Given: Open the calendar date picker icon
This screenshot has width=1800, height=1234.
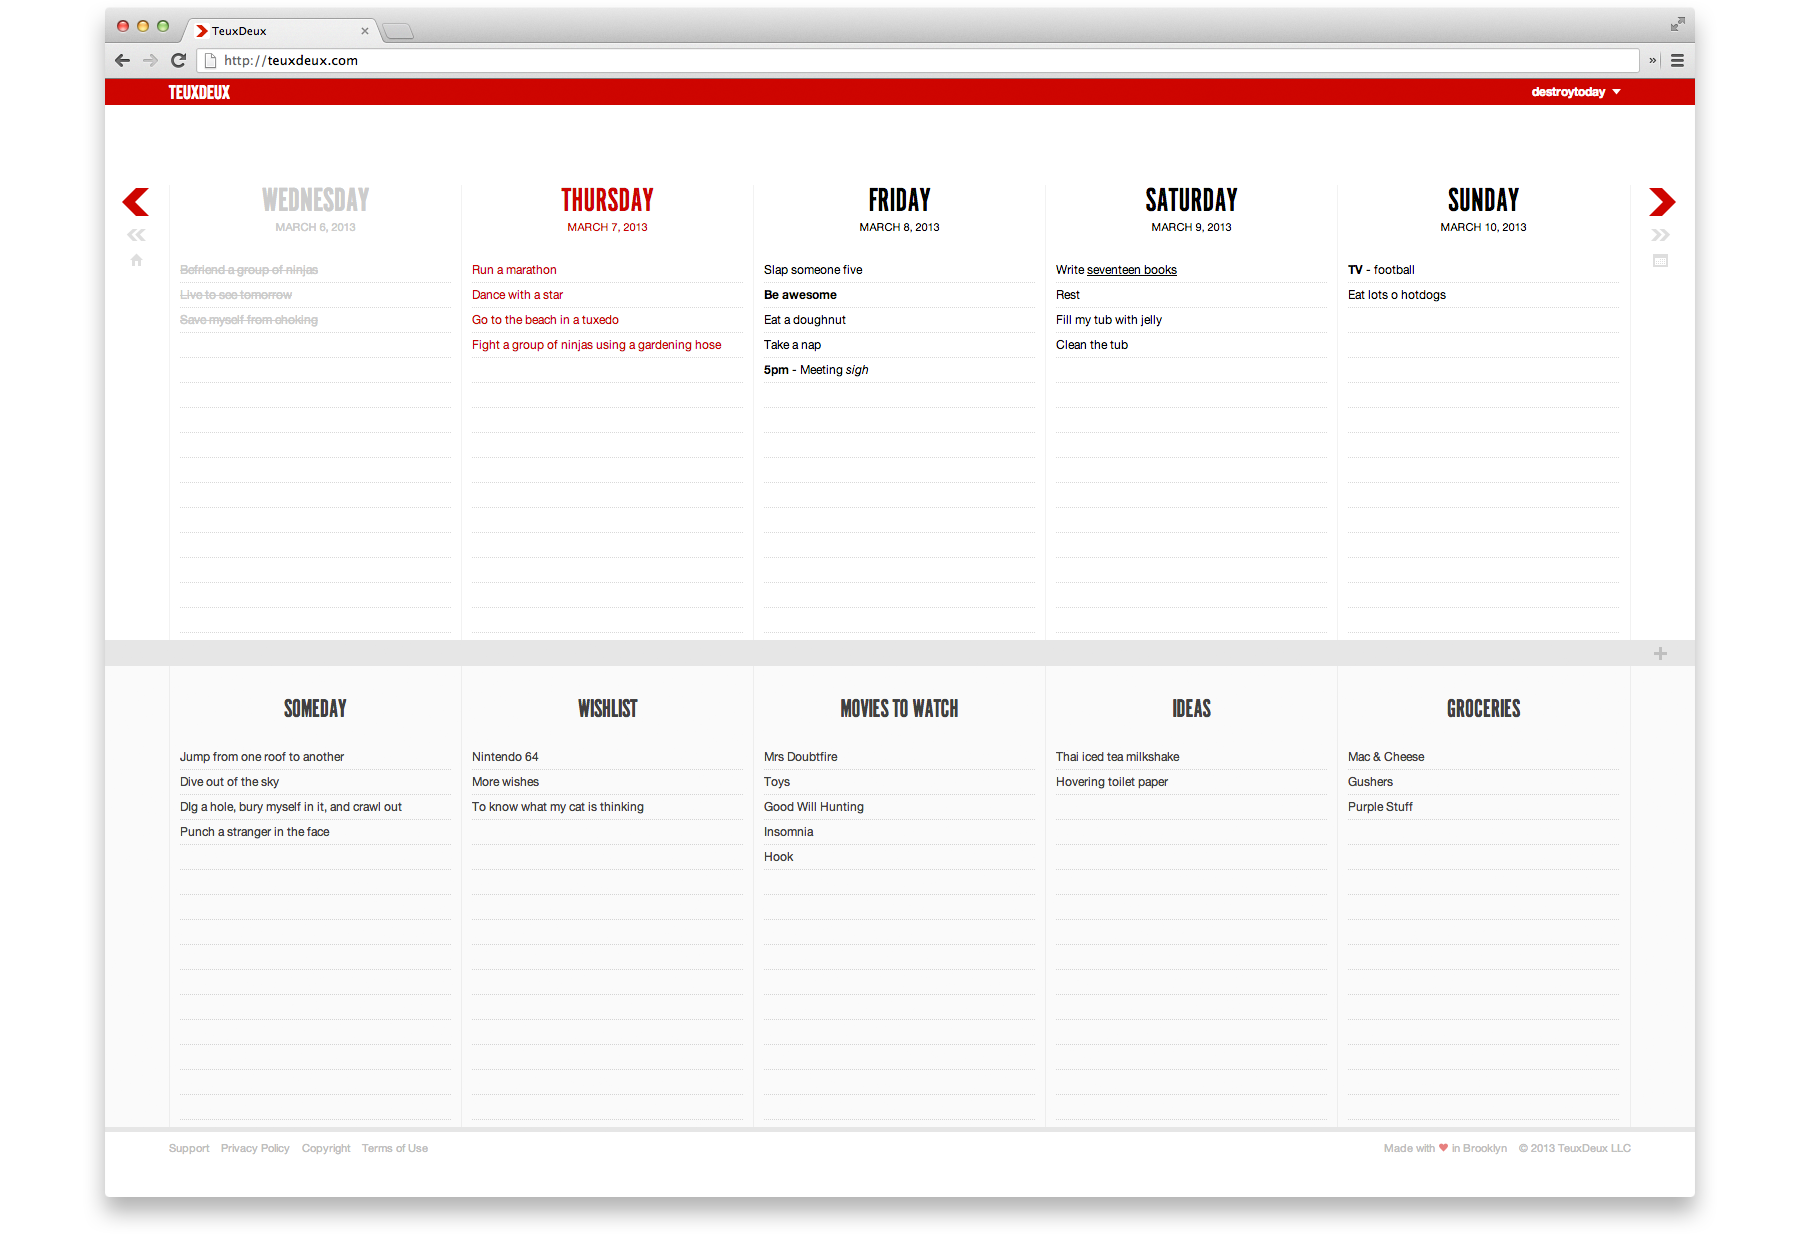Looking at the screenshot, I should 1660,261.
